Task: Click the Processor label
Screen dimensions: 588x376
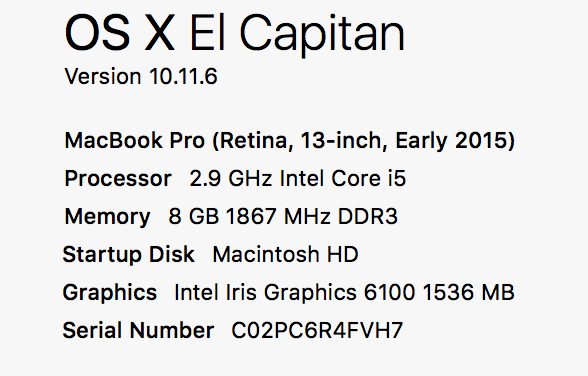Action: (118, 178)
